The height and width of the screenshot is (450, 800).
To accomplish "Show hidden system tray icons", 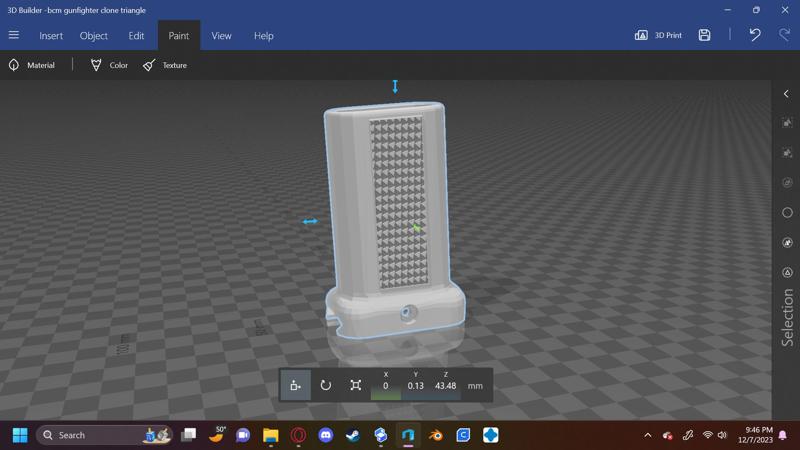I will (x=647, y=435).
